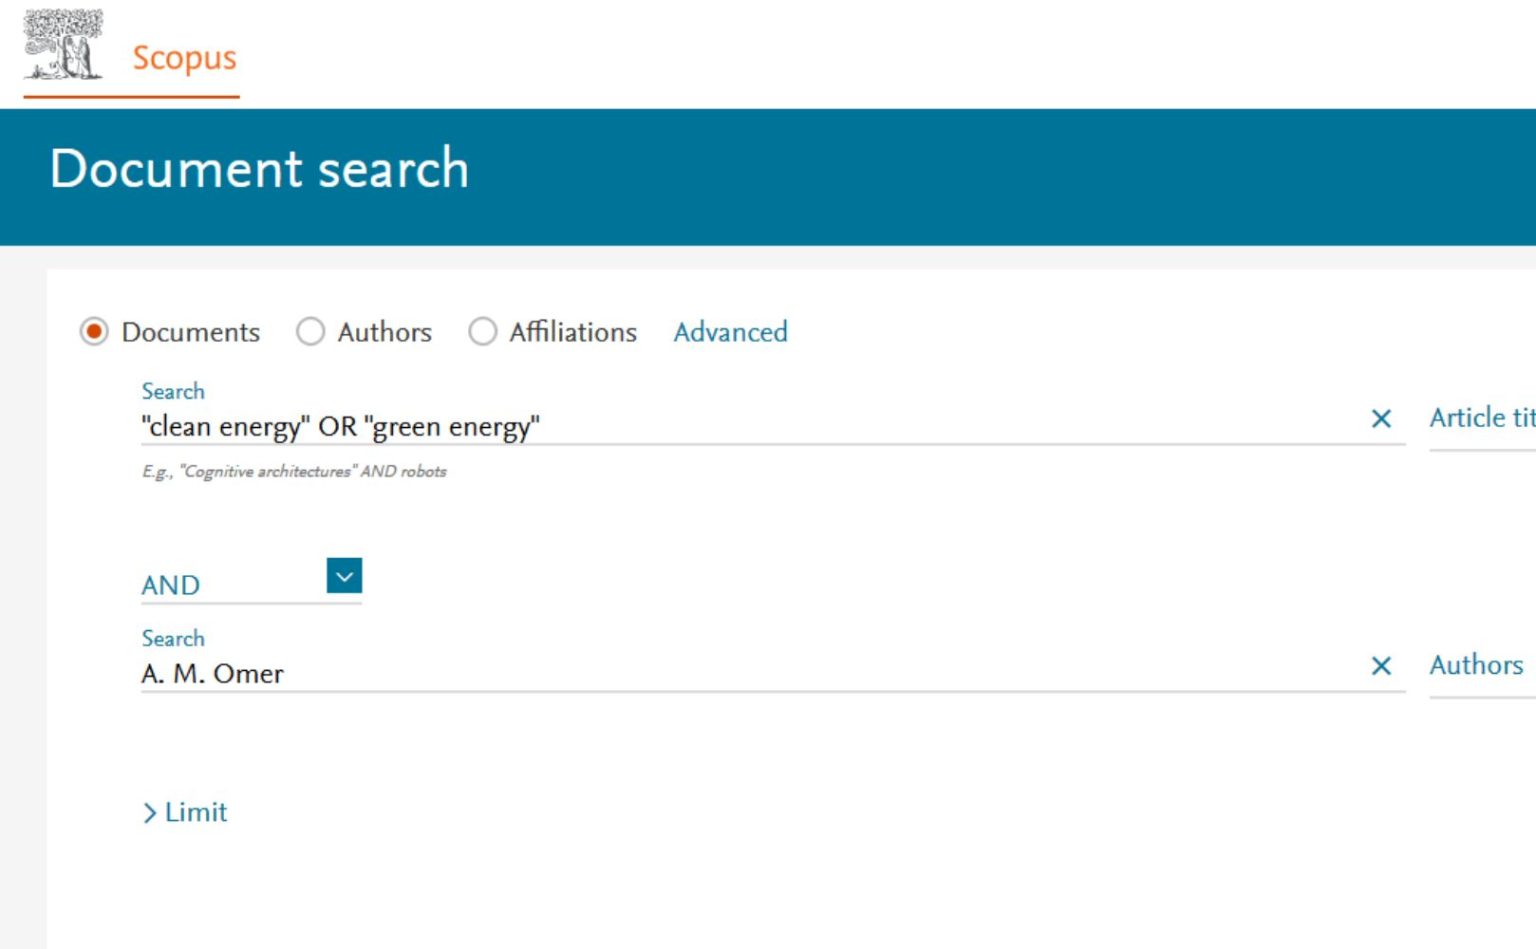Select the Documents search radio button
This screenshot has height=949, width=1536.
coord(95,331)
